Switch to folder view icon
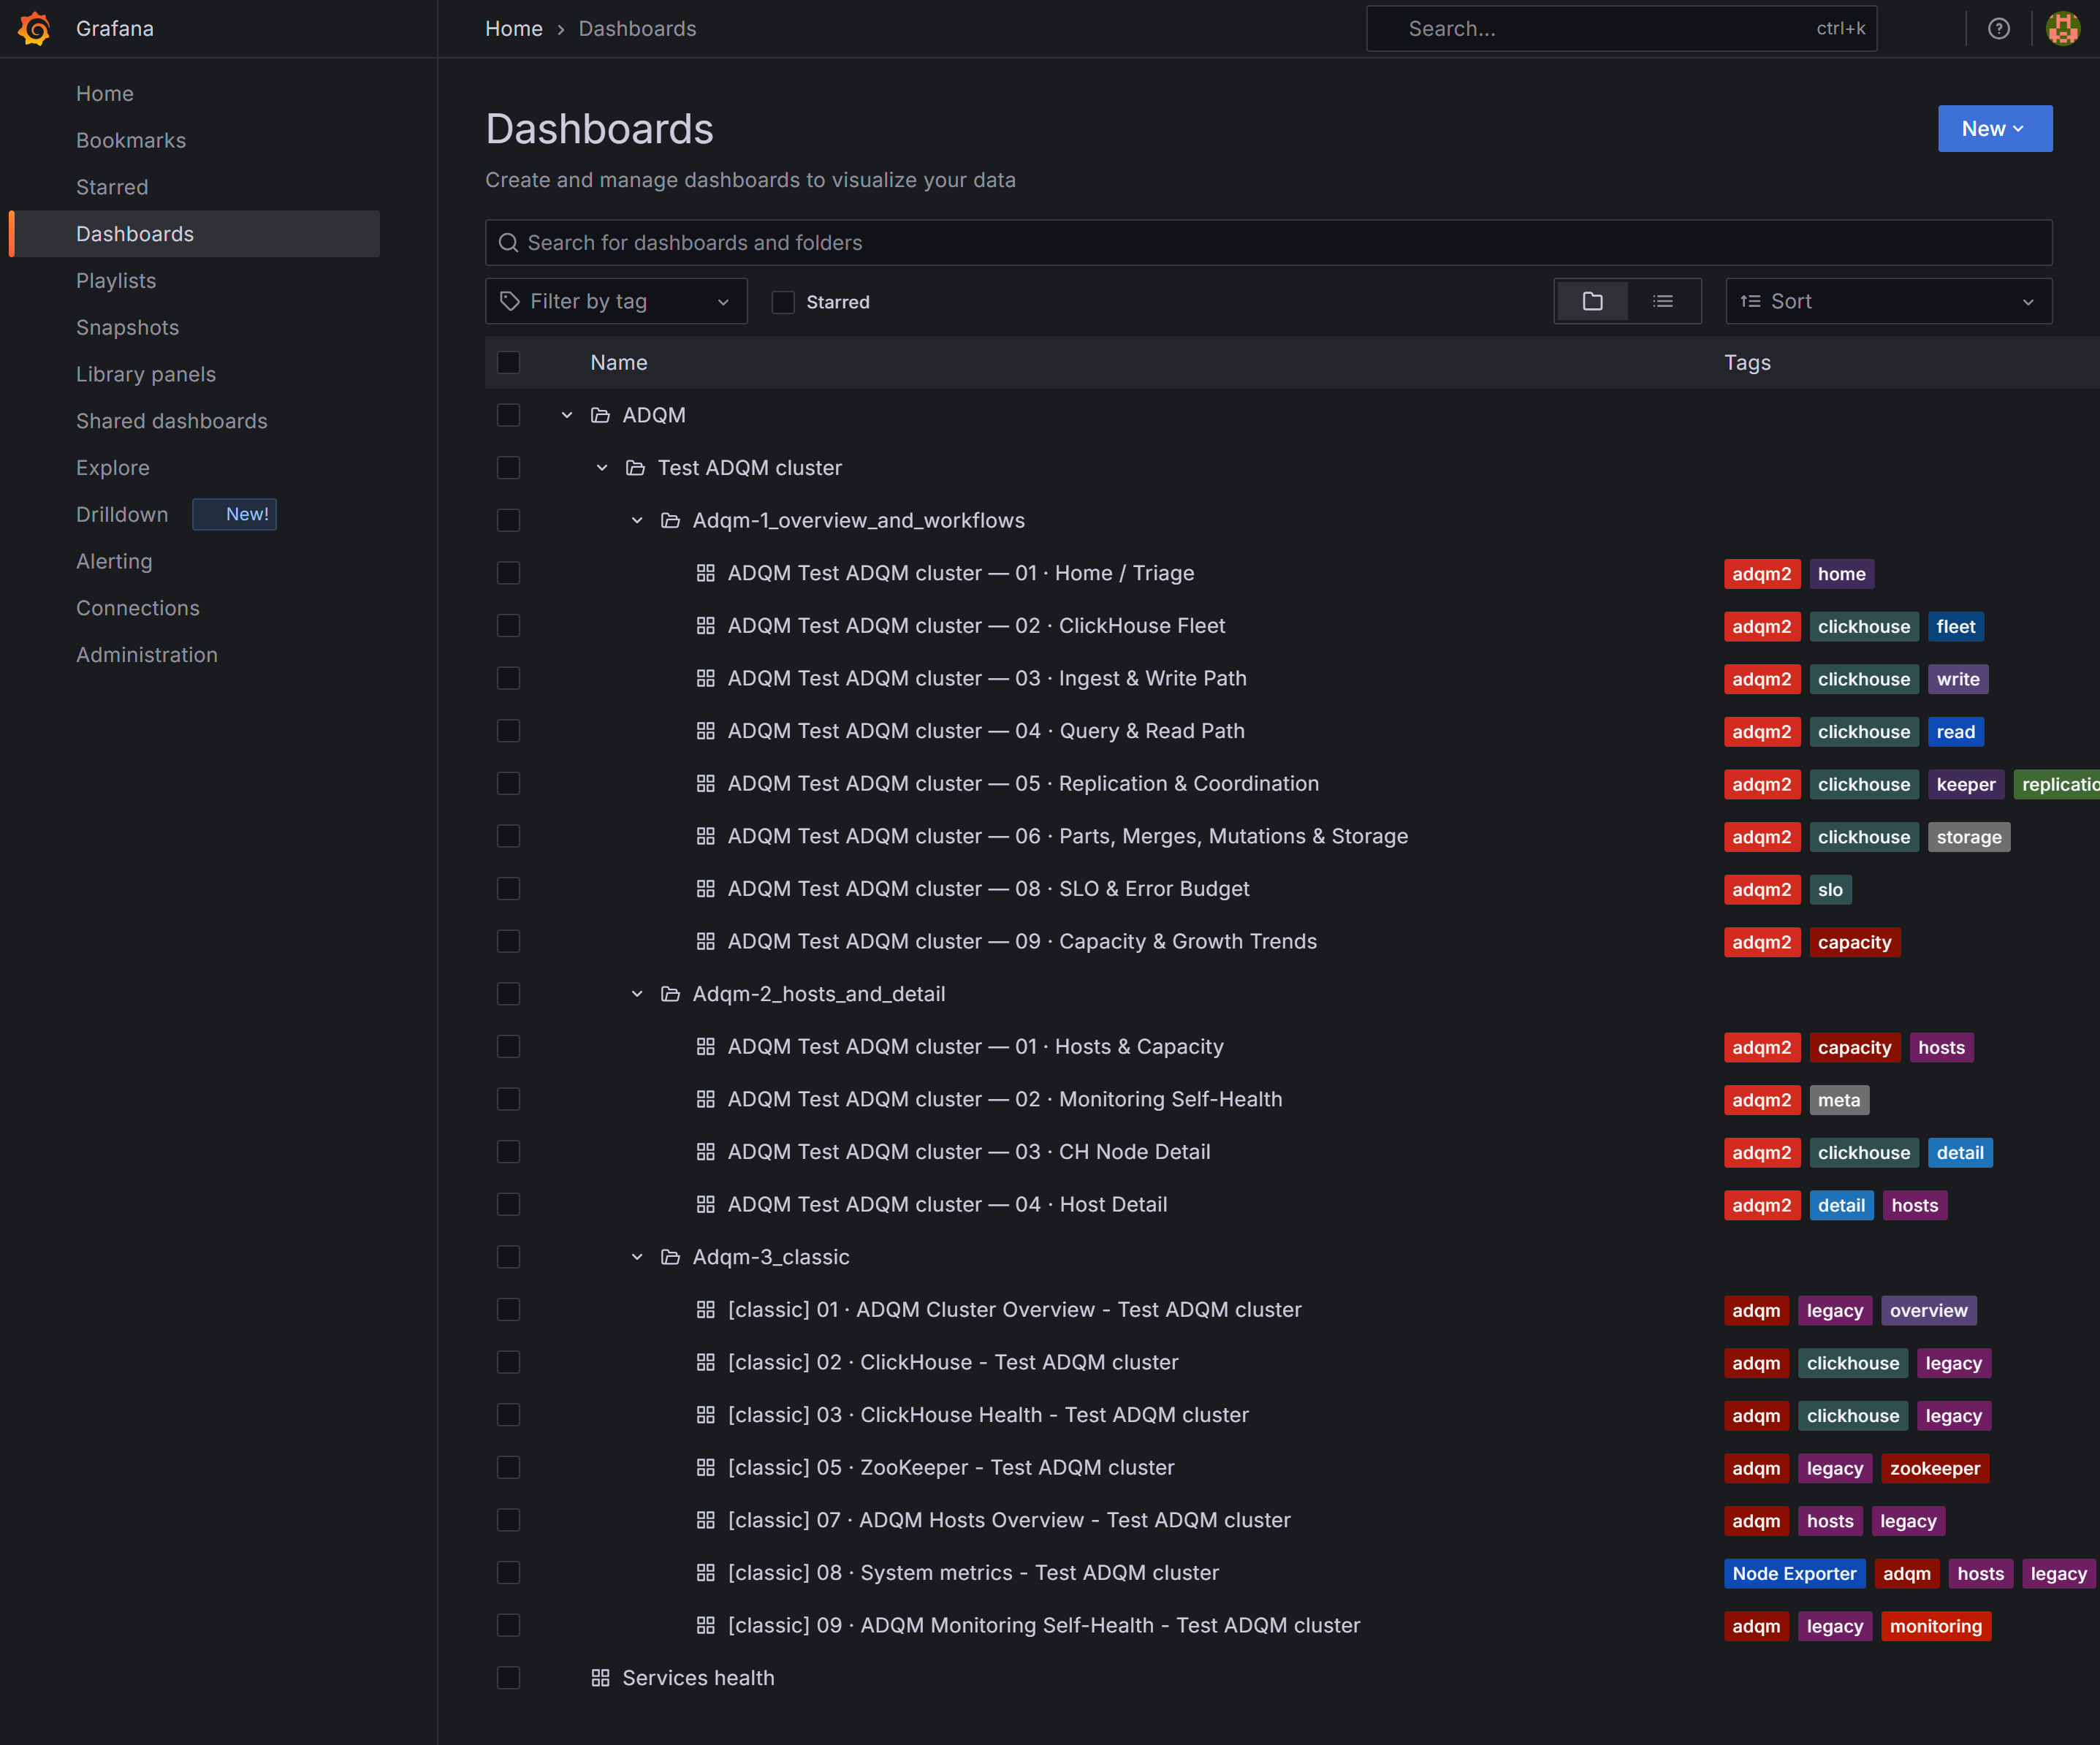 [x=1592, y=301]
